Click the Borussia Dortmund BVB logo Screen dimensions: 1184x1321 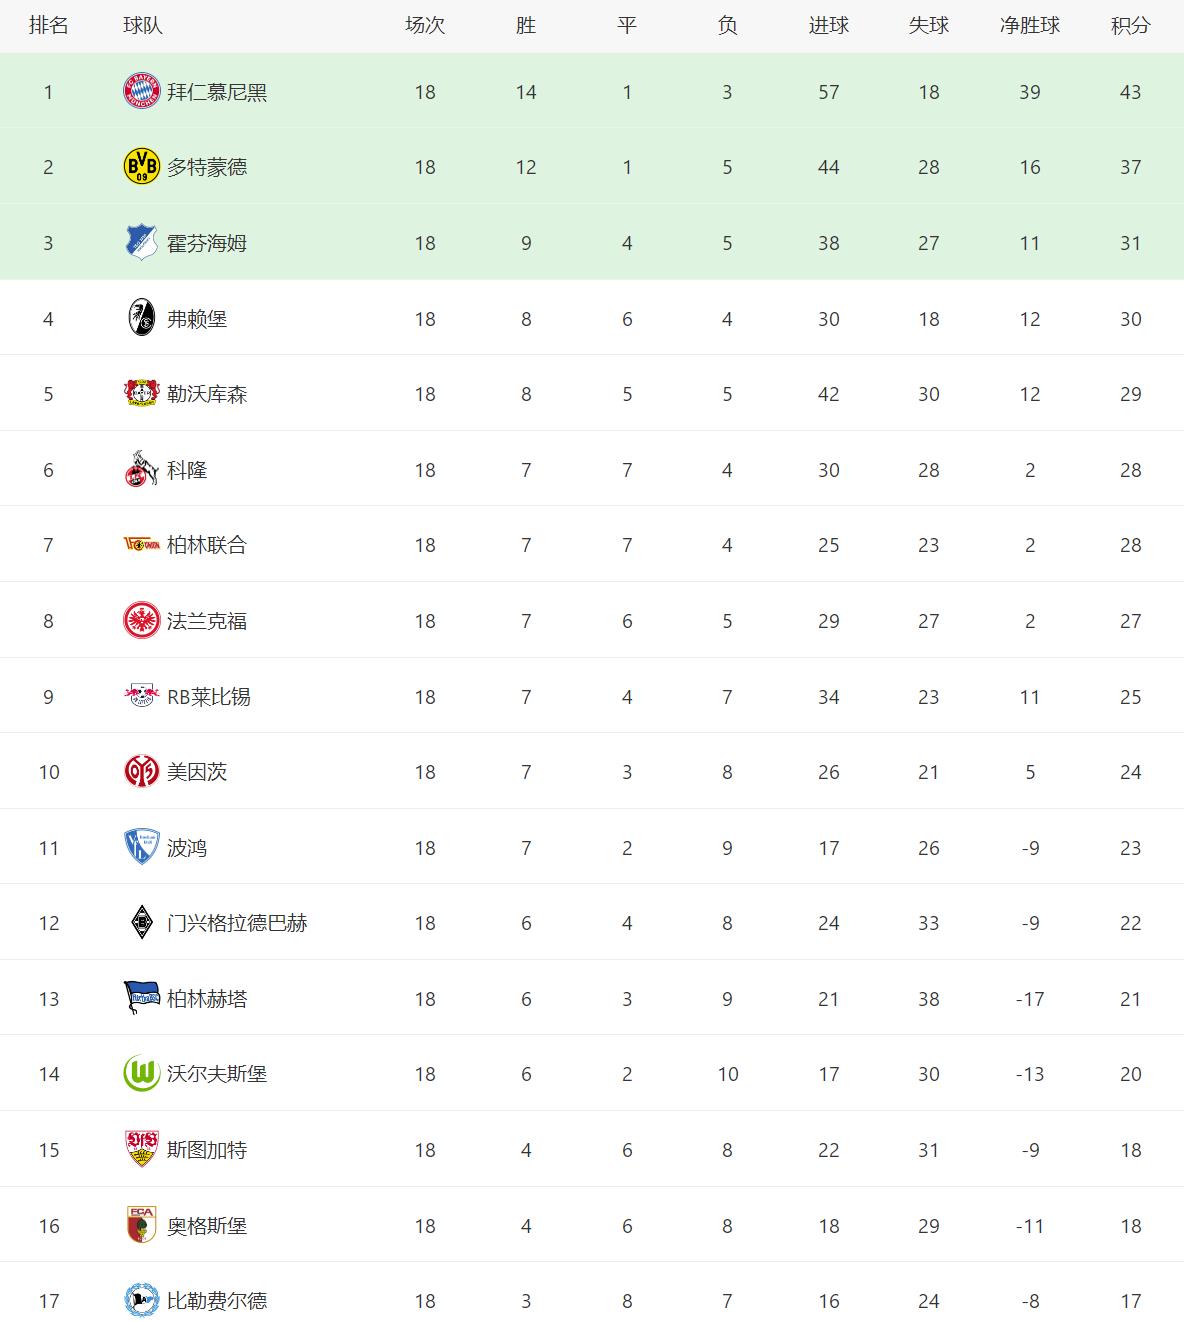(141, 167)
